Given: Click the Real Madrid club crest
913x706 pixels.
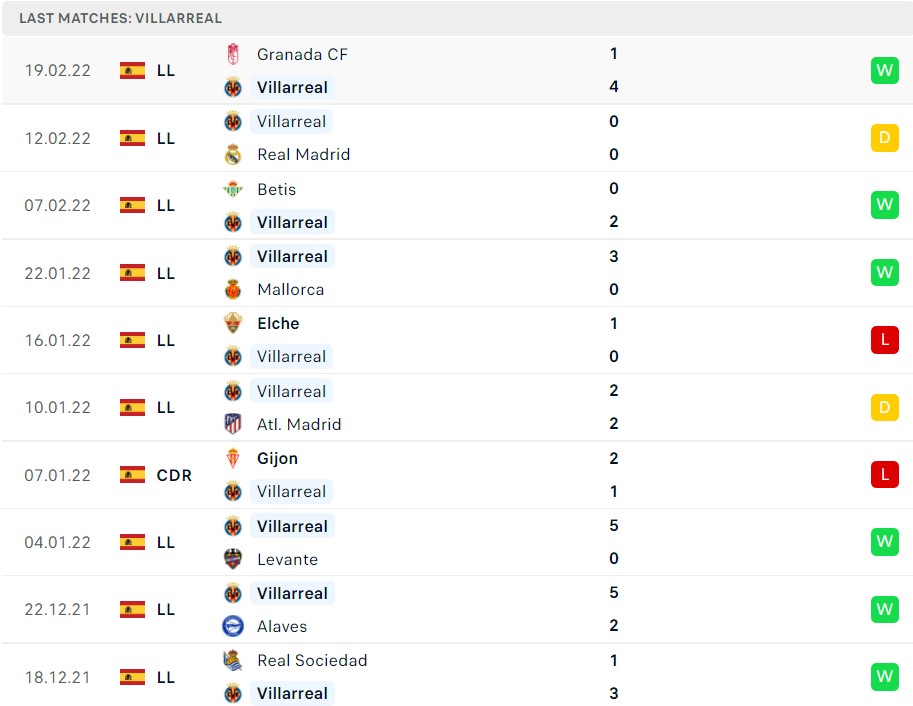Looking at the screenshot, I should coord(232,154).
